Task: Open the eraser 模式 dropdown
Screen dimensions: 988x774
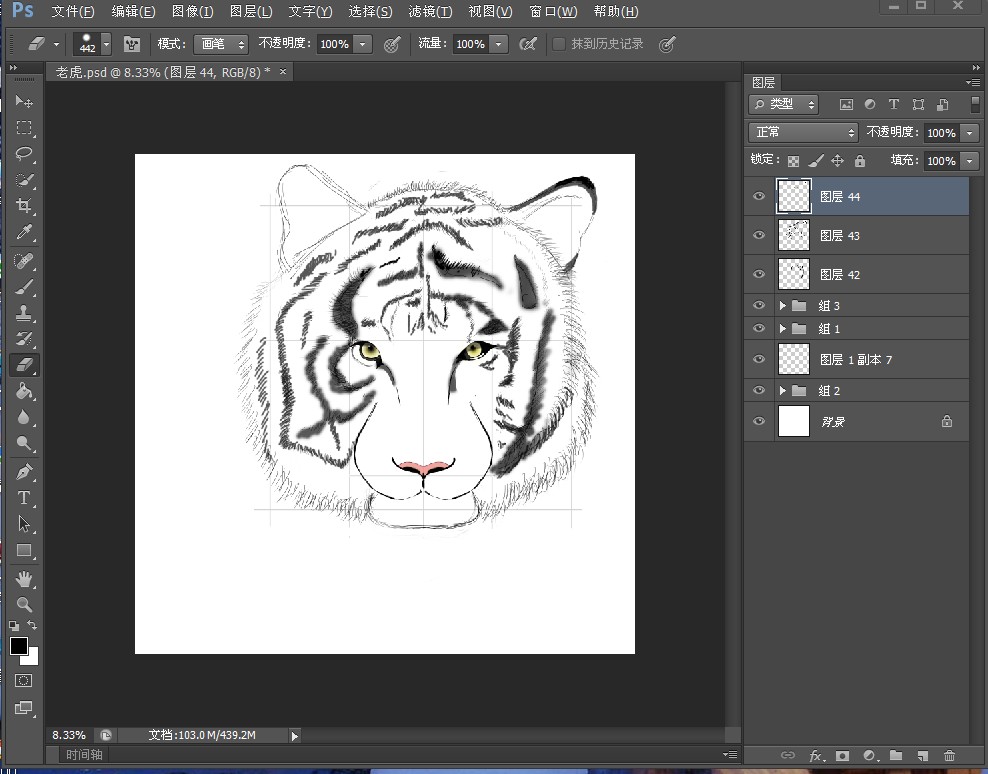Action: click(221, 44)
